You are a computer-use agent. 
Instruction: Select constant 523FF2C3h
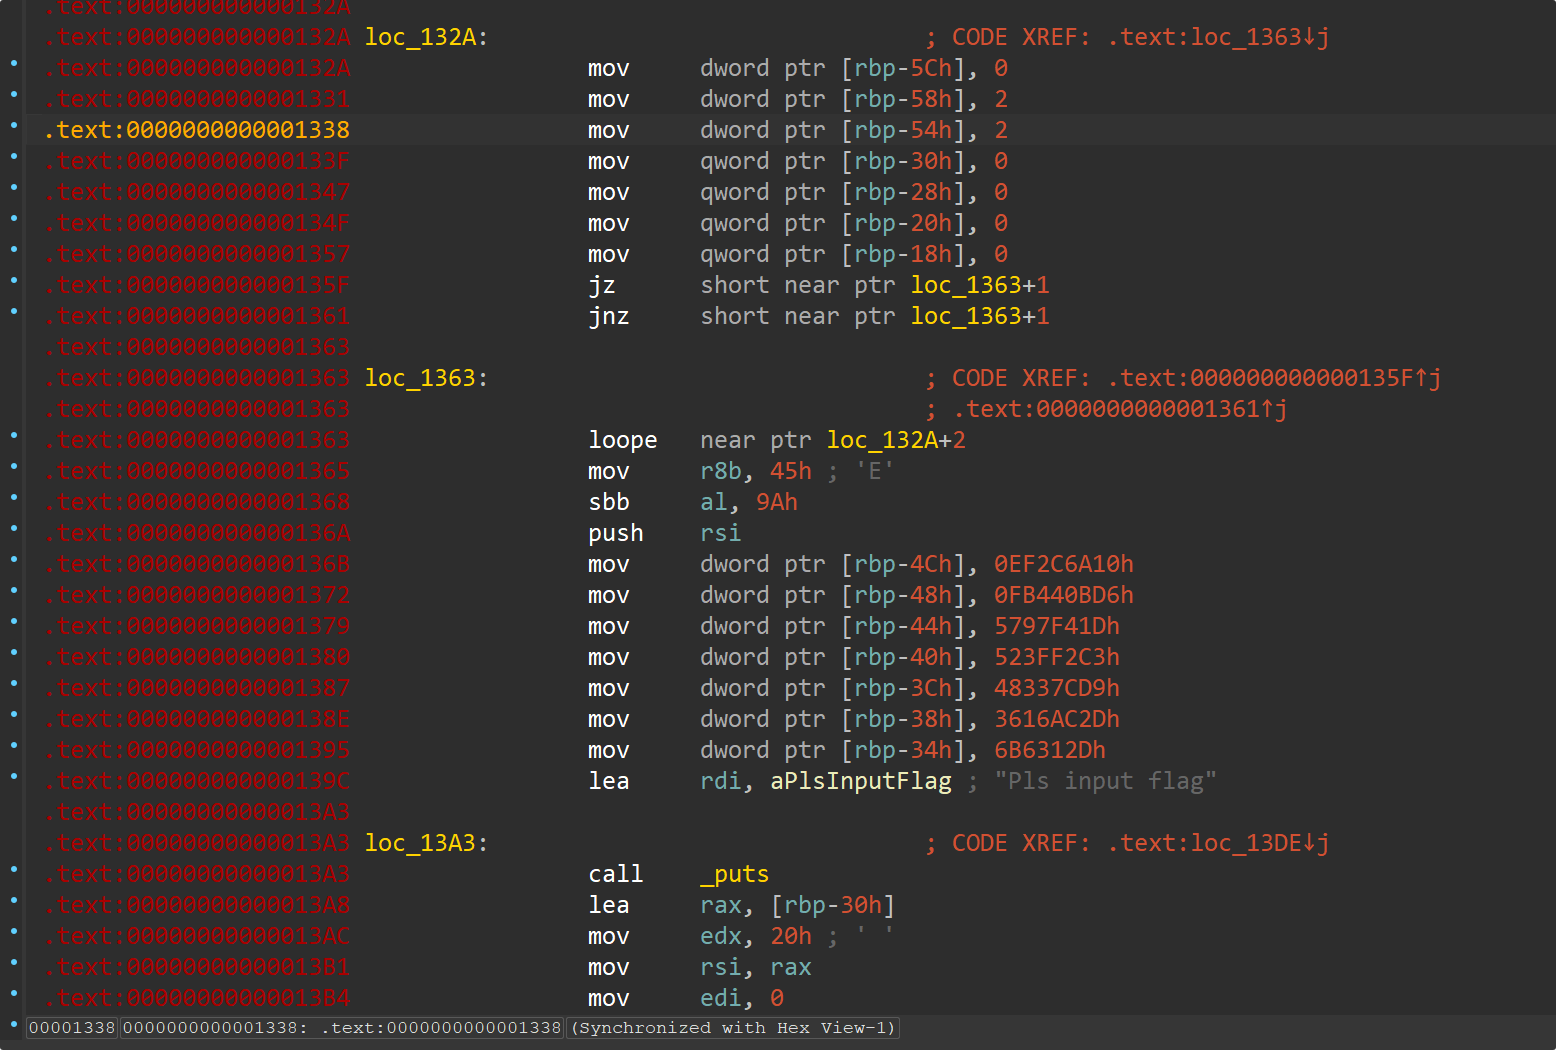[x=1057, y=657]
